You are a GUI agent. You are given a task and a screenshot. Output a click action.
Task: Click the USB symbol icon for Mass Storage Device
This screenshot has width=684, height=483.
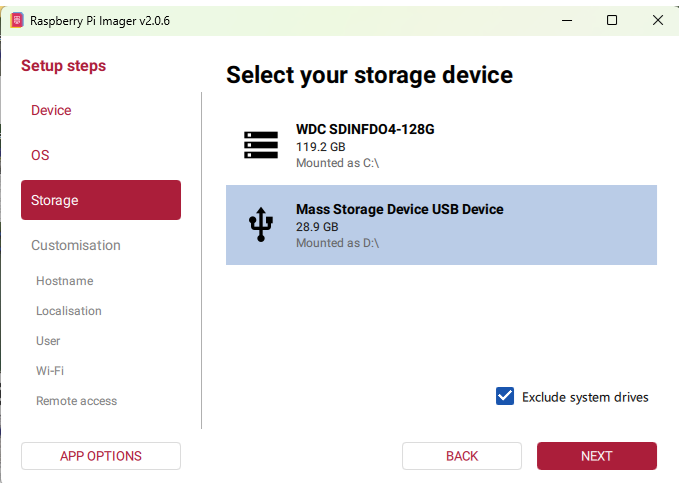[261, 225]
